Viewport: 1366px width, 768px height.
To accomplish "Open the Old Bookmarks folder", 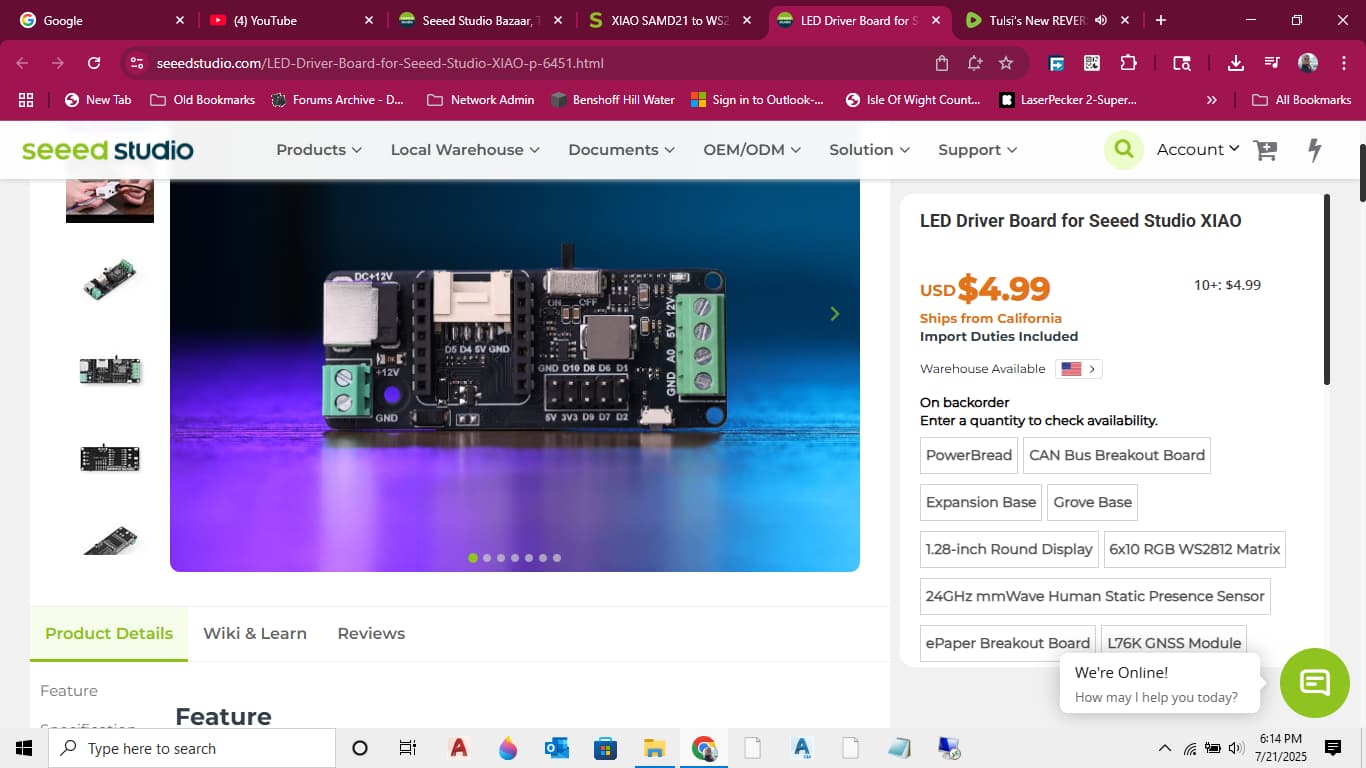I will point(202,100).
